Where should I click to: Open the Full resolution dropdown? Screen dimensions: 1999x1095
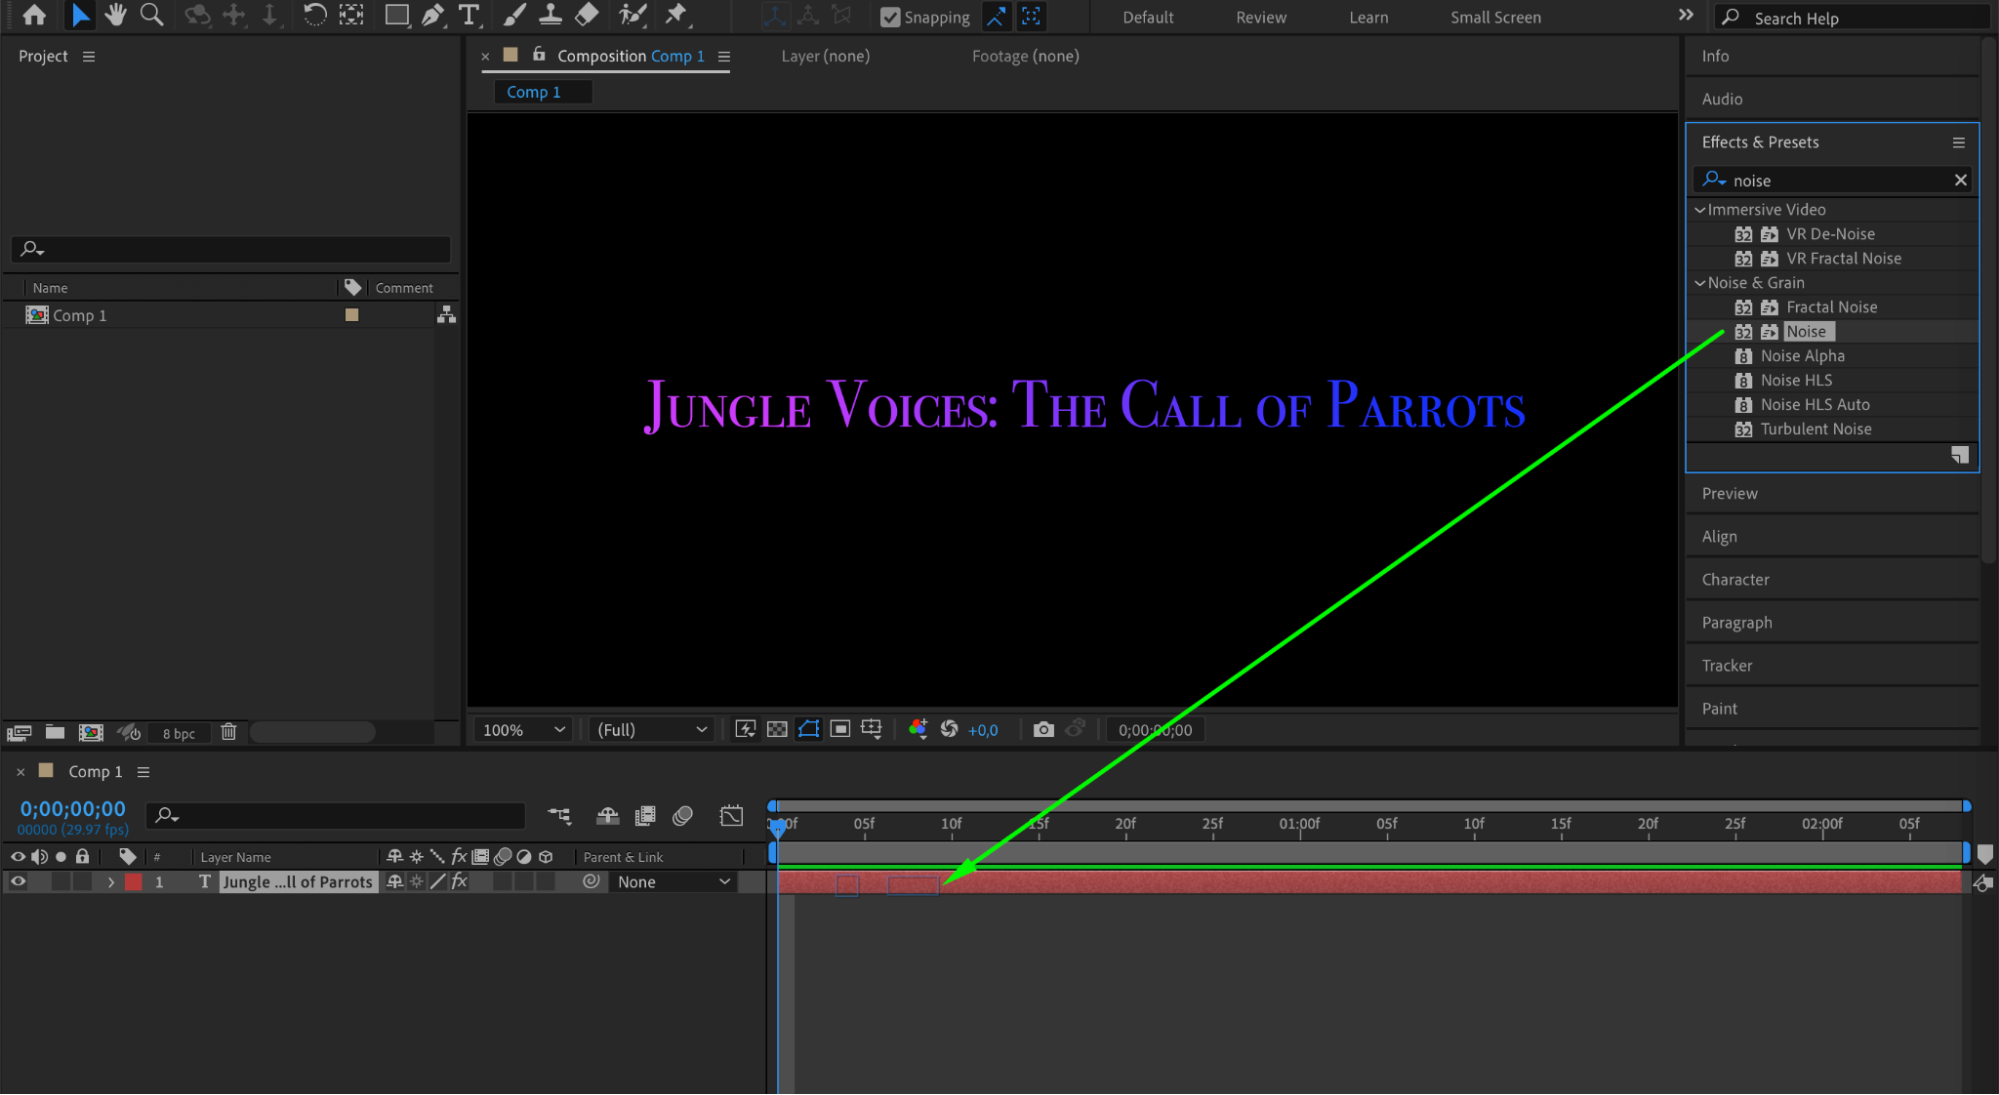[x=651, y=730]
